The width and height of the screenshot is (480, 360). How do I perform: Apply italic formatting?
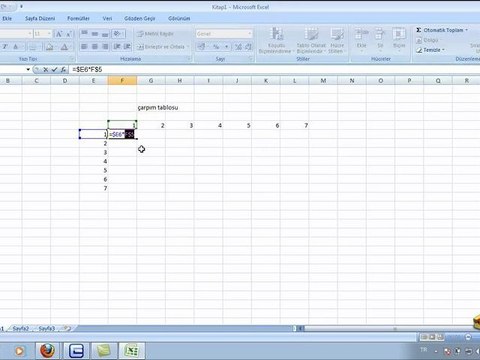pyautogui.click(x=5, y=47)
